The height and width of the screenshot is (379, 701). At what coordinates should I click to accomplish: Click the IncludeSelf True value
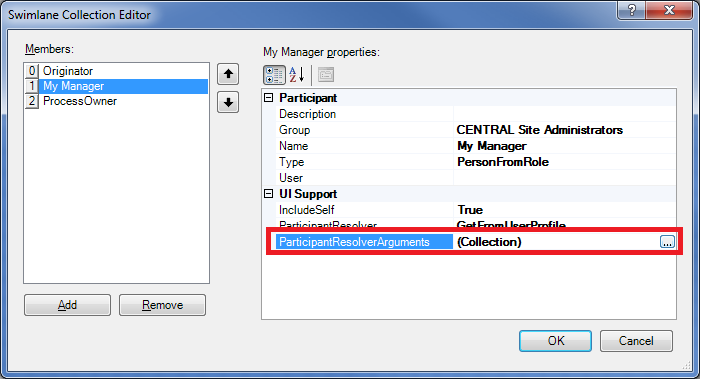[x=470, y=210]
